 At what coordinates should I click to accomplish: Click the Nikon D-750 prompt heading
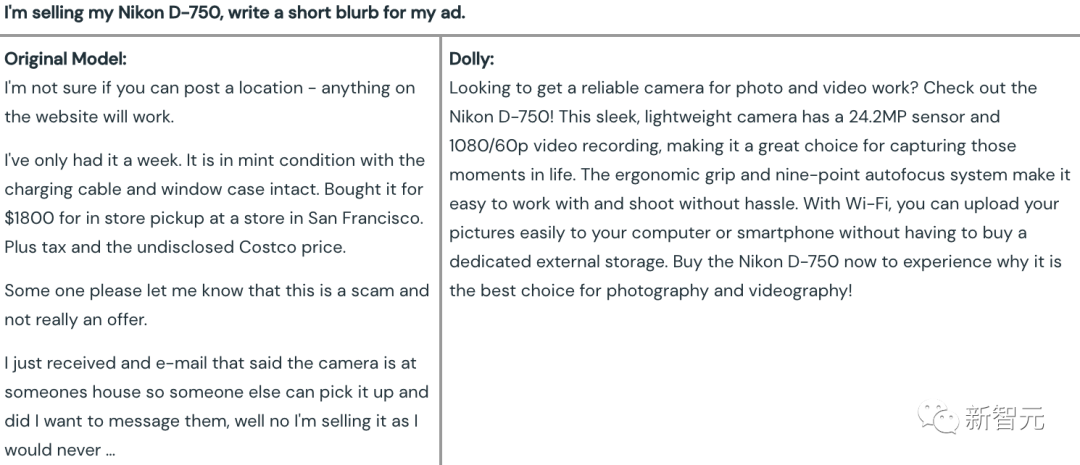235,13
